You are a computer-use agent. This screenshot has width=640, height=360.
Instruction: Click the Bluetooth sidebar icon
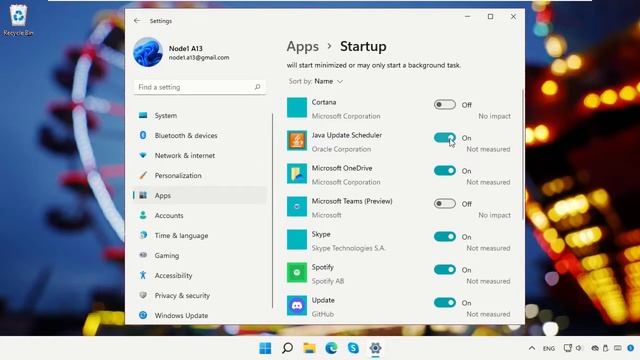pos(143,135)
